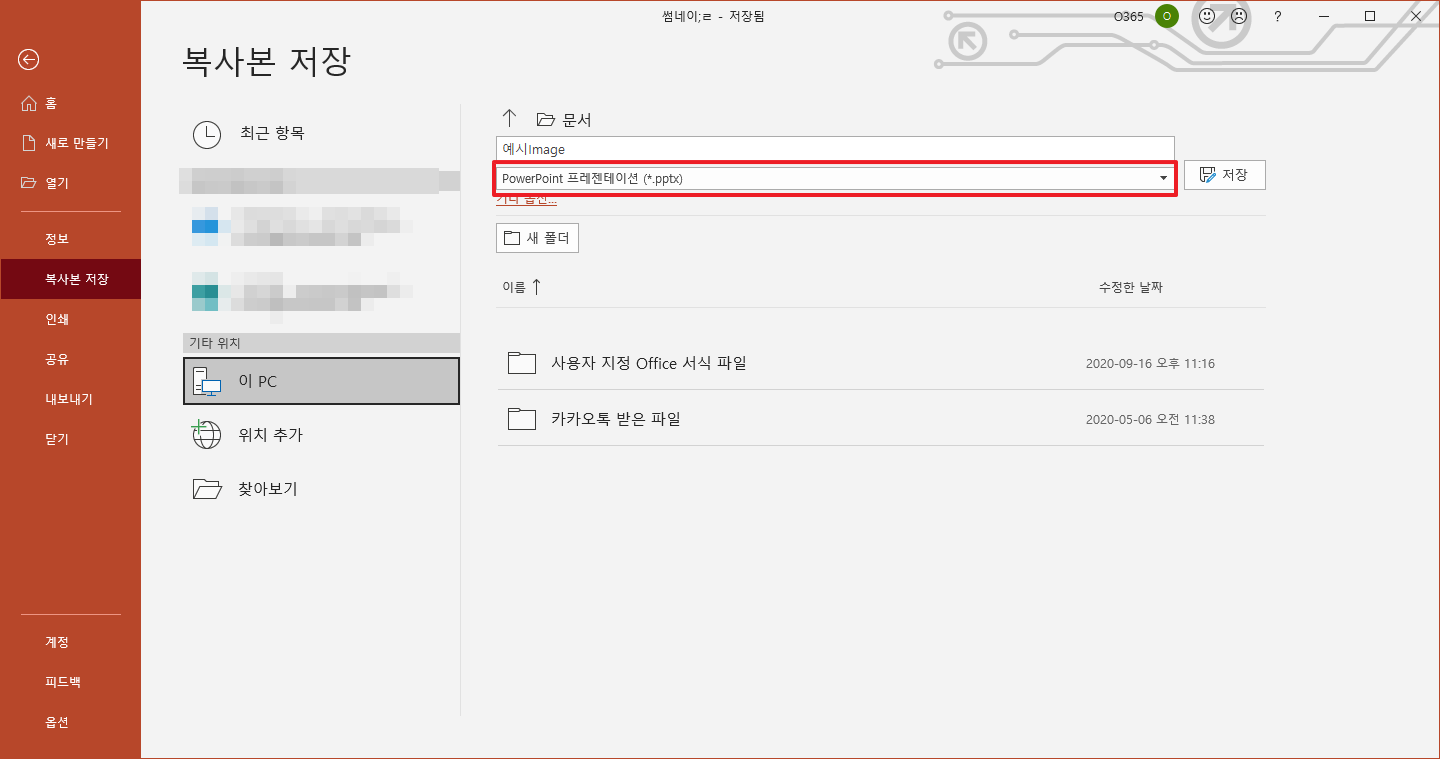1440x759 pixels.
Task: Click the back arrow circle icon
Action: coord(28,60)
